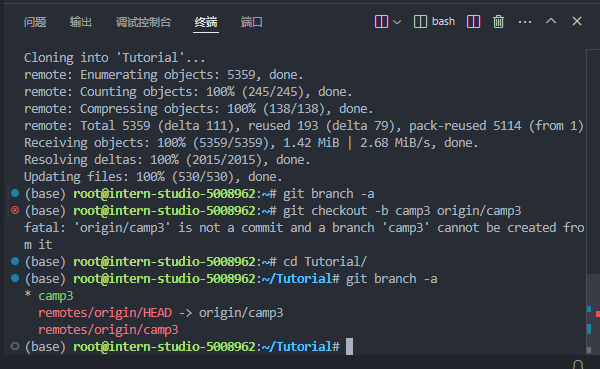
Task: Split the terminal with the icon right of bash
Action: [473, 21]
